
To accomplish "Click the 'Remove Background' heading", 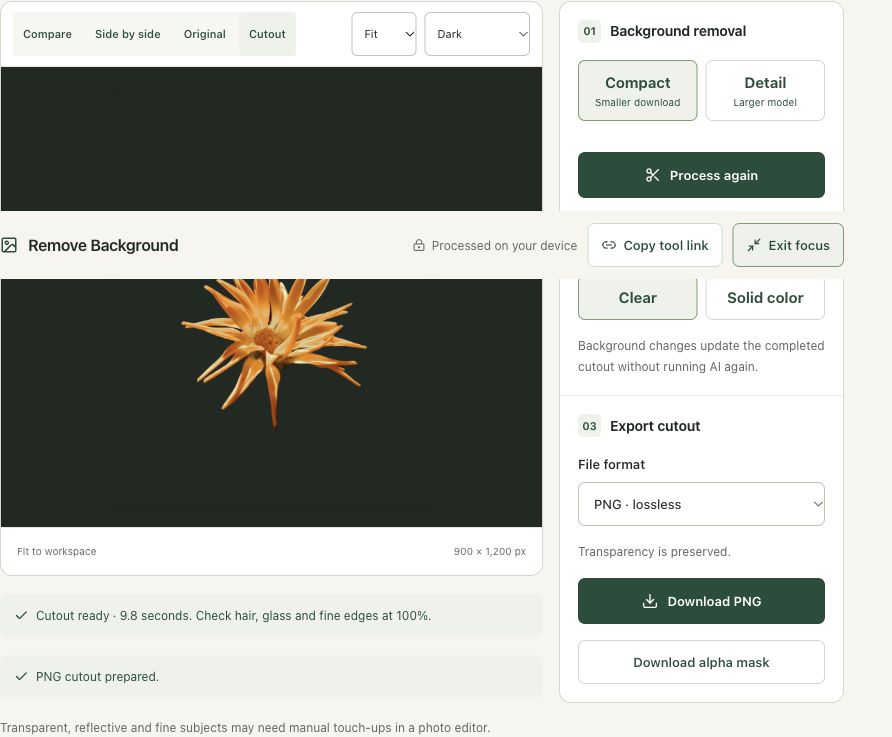I will [x=103, y=245].
